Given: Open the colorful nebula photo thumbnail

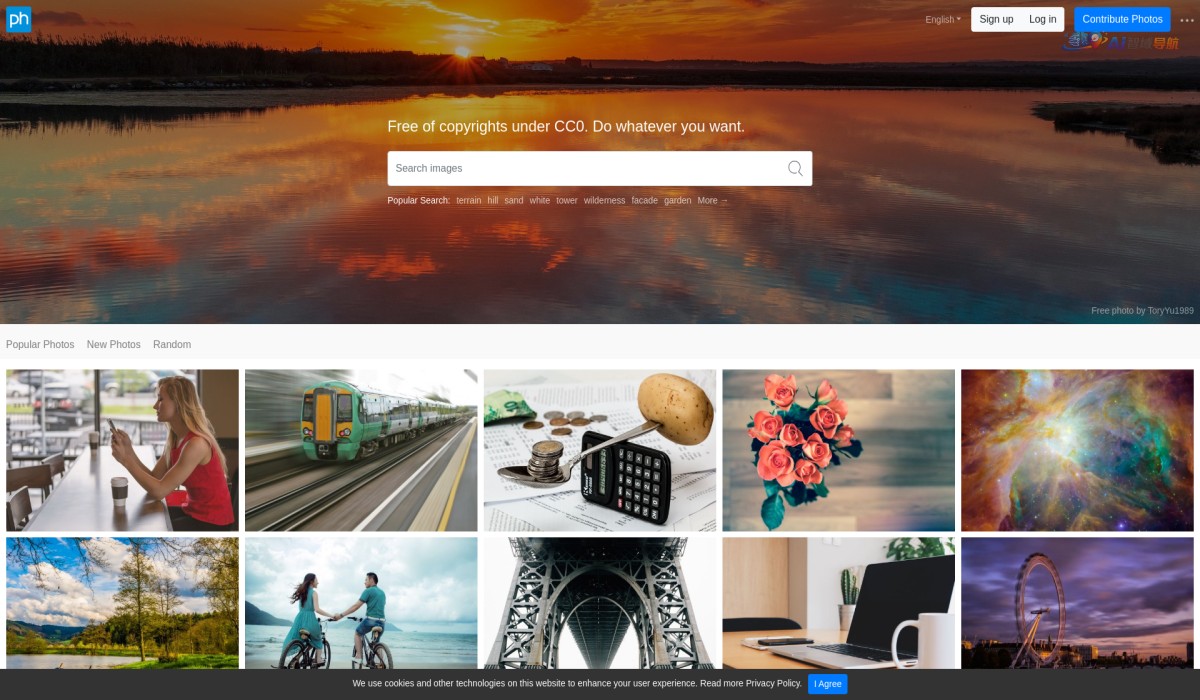Looking at the screenshot, I should coord(1077,450).
